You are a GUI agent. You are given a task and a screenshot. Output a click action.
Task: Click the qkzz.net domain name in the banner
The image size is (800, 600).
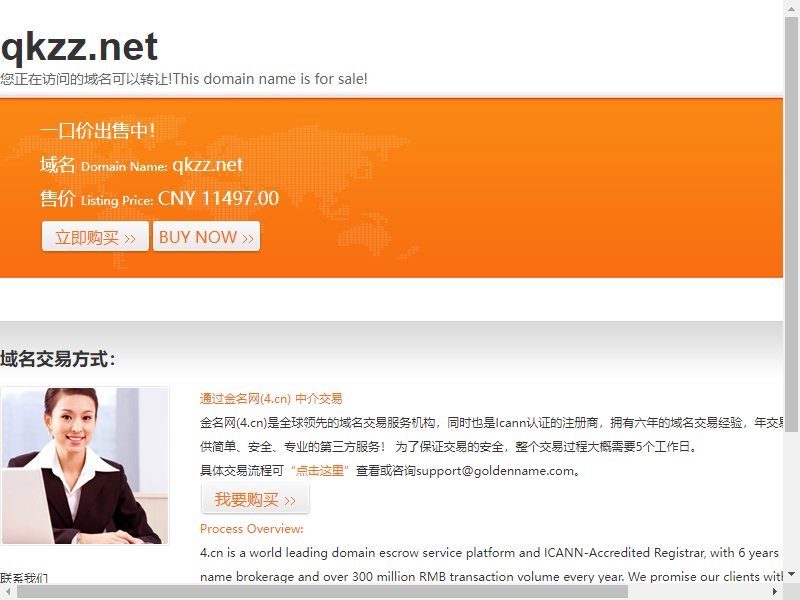[x=207, y=165]
